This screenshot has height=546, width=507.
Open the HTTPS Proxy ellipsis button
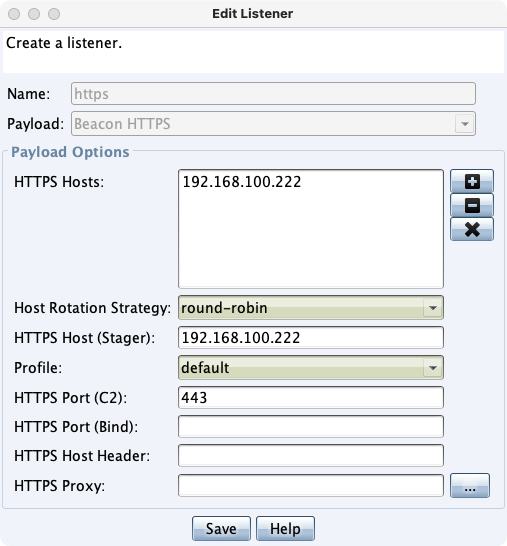pos(470,485)
